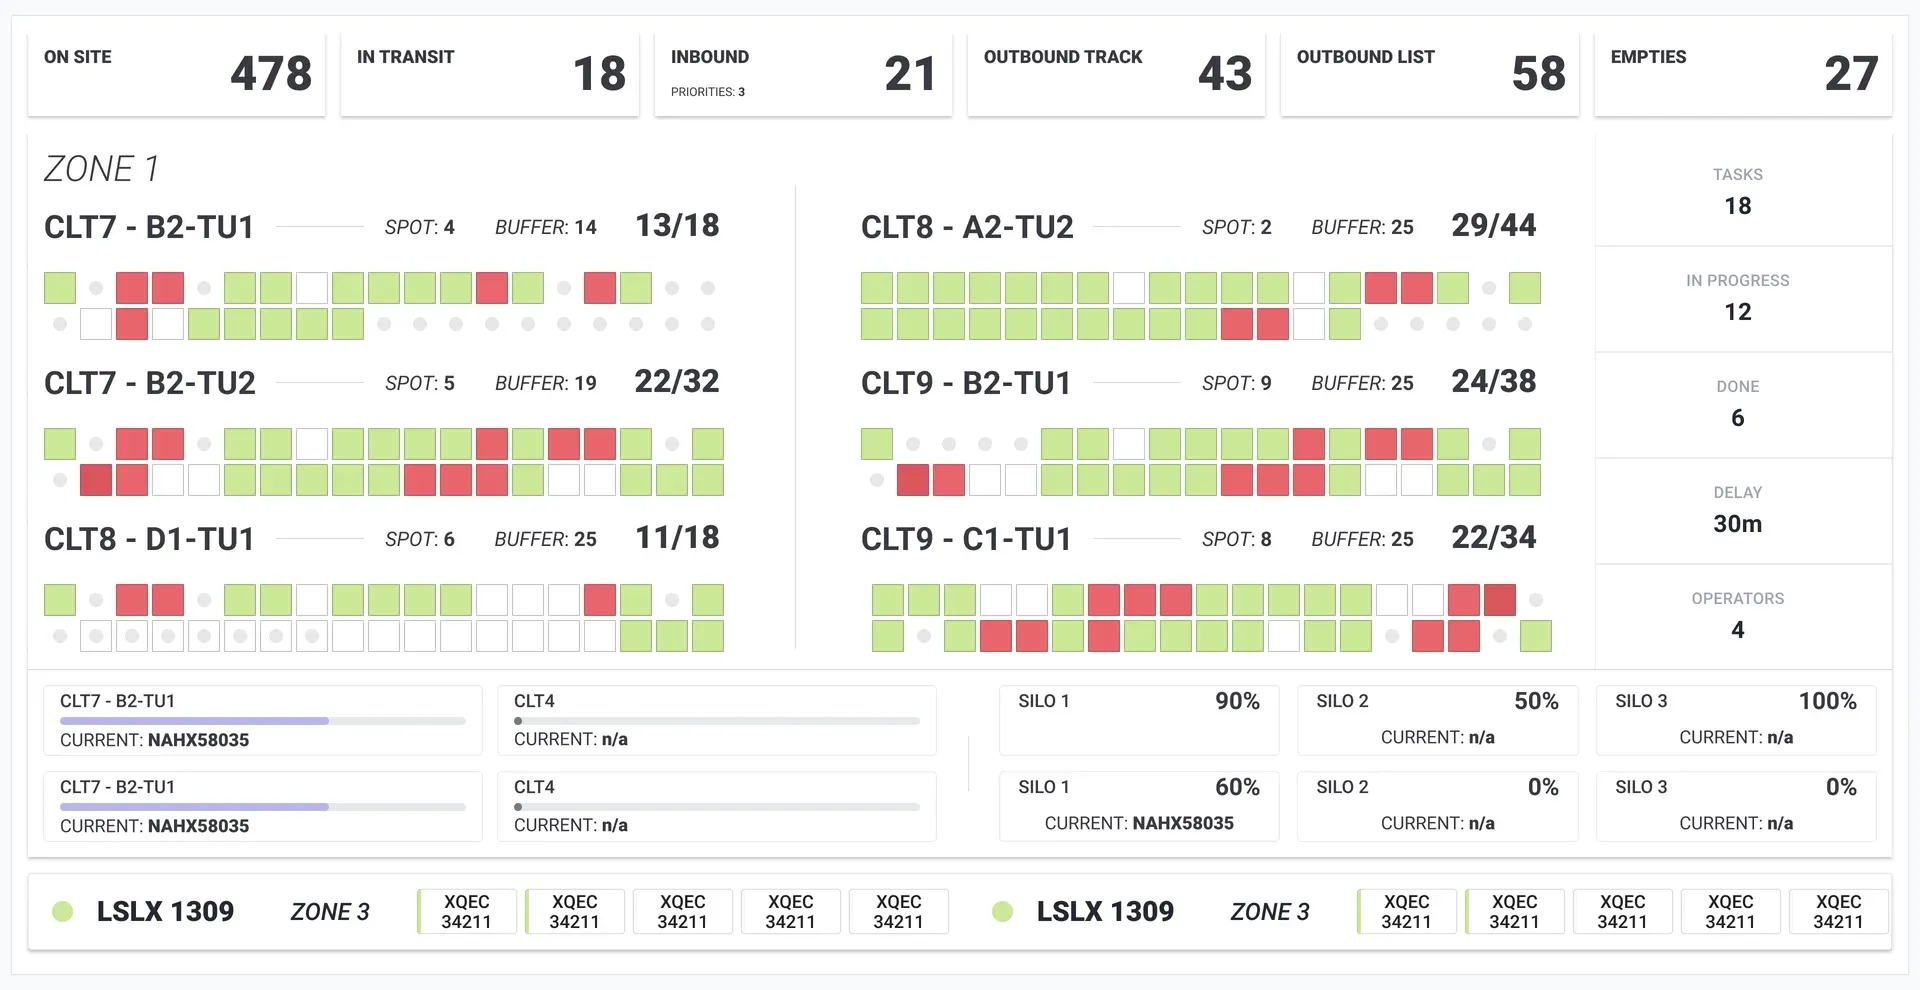The image size is (1920, 990).
Task: Click the OUTBOUND LIST 58 link
Action: [x=1430, y=73]
